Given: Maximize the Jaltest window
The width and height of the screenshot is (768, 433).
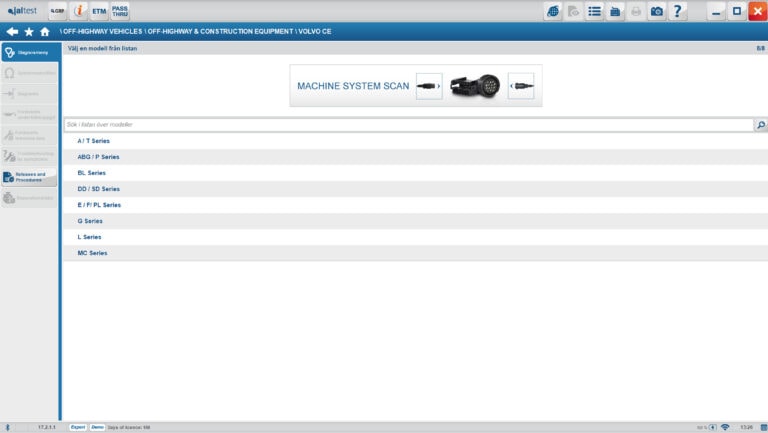Looking at the screenshot, I should (737, 11).
